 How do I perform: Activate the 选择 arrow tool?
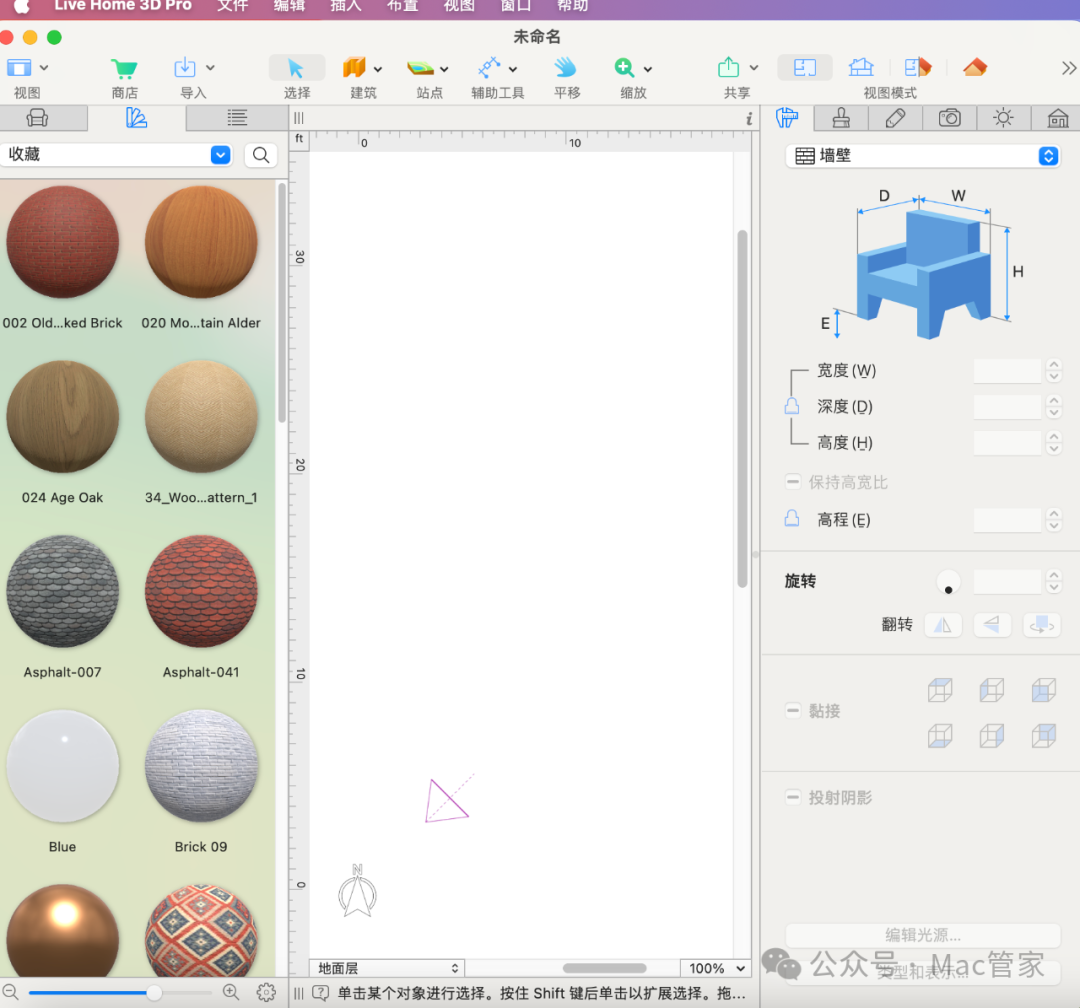pos(296,68)
